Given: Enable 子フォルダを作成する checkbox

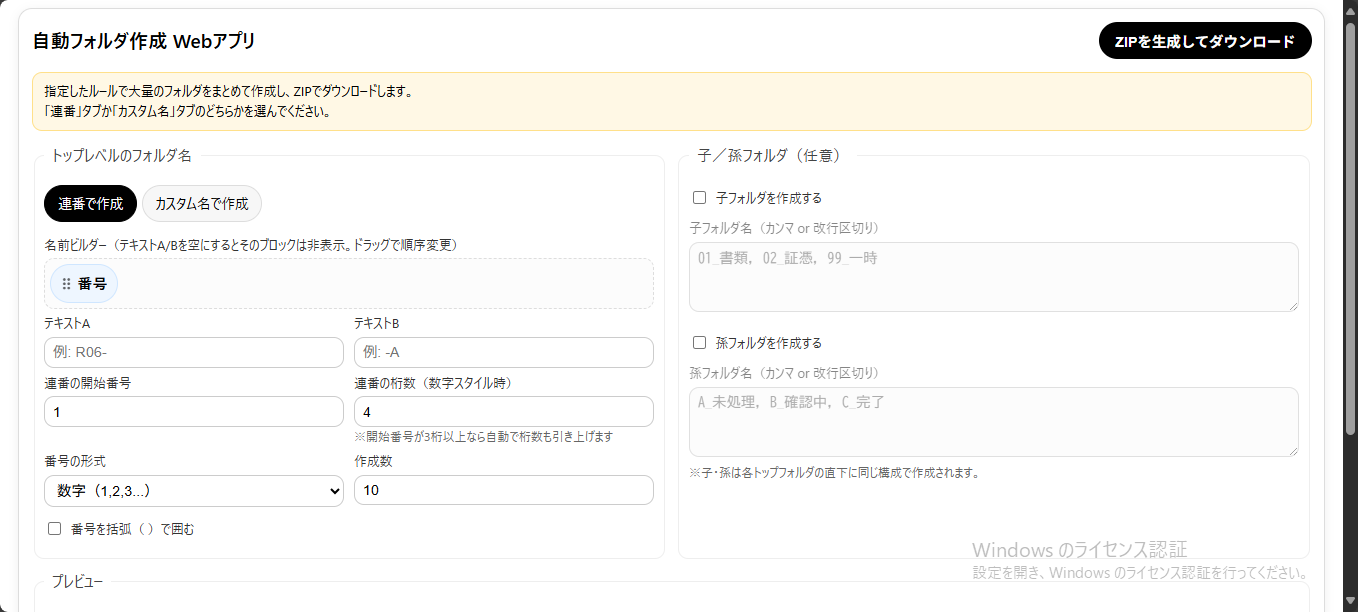Looking at the screenshot, I should click(x=700, y=198).
